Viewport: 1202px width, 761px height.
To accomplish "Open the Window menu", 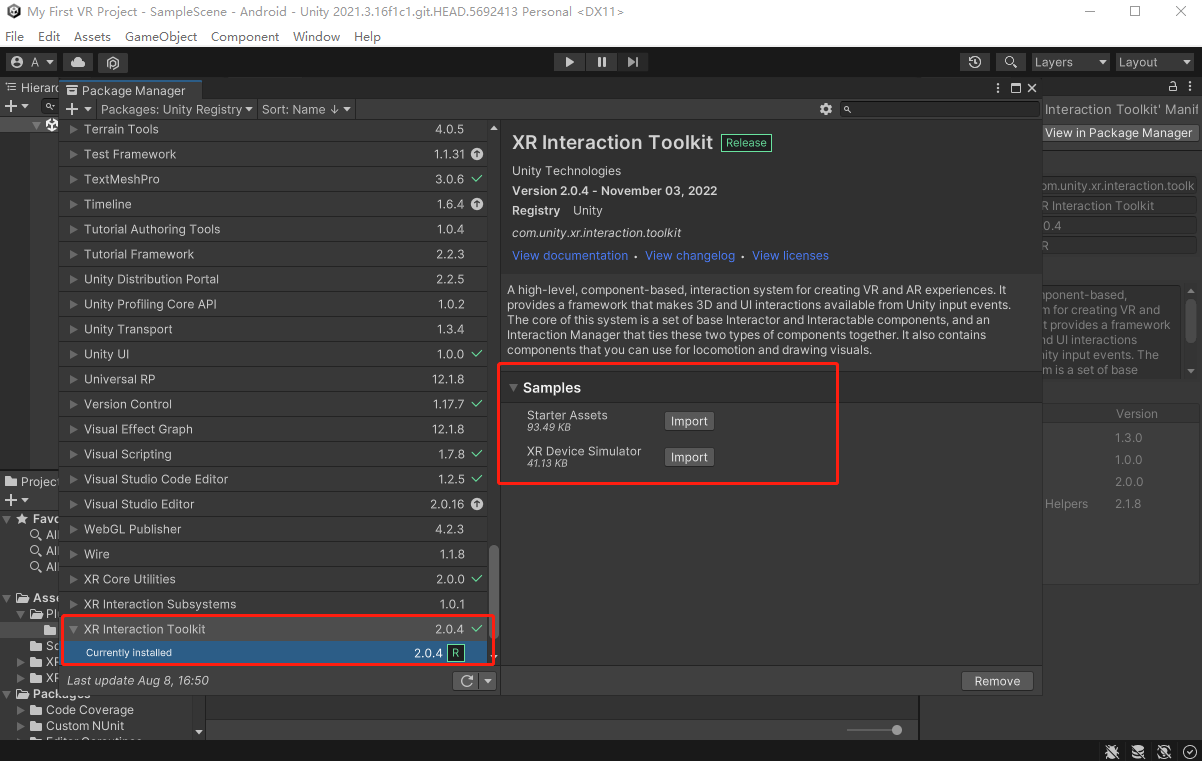I will click(316, 36).
